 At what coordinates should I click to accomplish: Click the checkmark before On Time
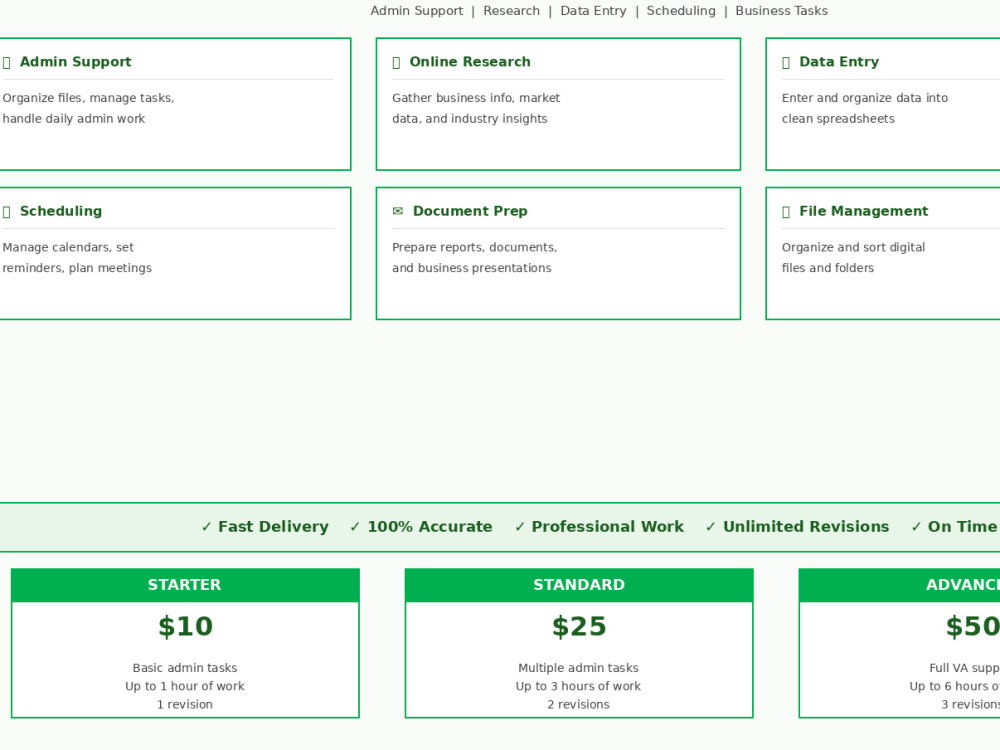click(916, 527)
